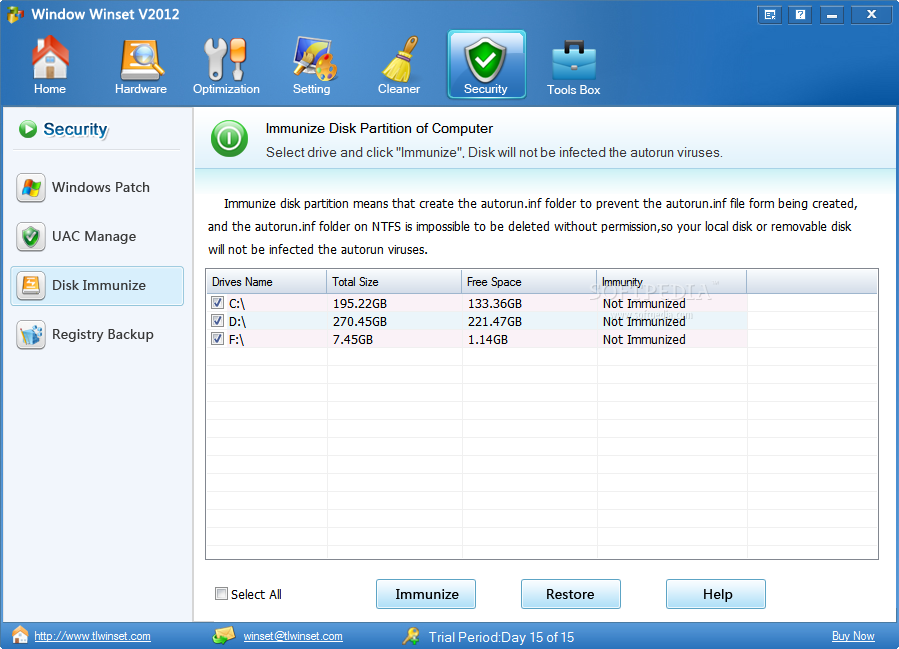The image size is (899, 649).
Task: Open UAC Manage in sidebar
Action: pyautogui.click(x=97, y=237)
